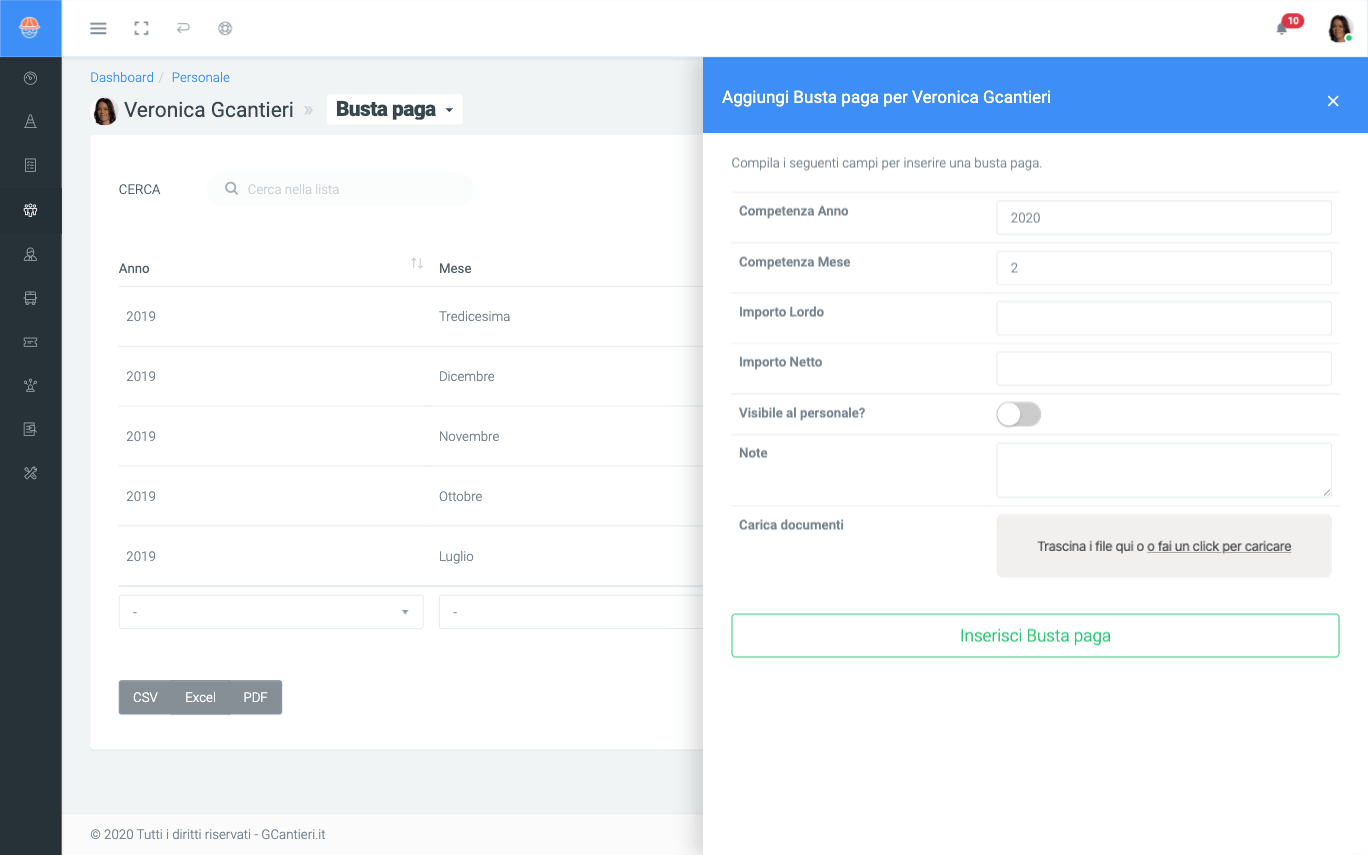Screen dimensions: 1368x855
Task: Open traffic cone sites icon in sidebar
Action: pos(30,121)
